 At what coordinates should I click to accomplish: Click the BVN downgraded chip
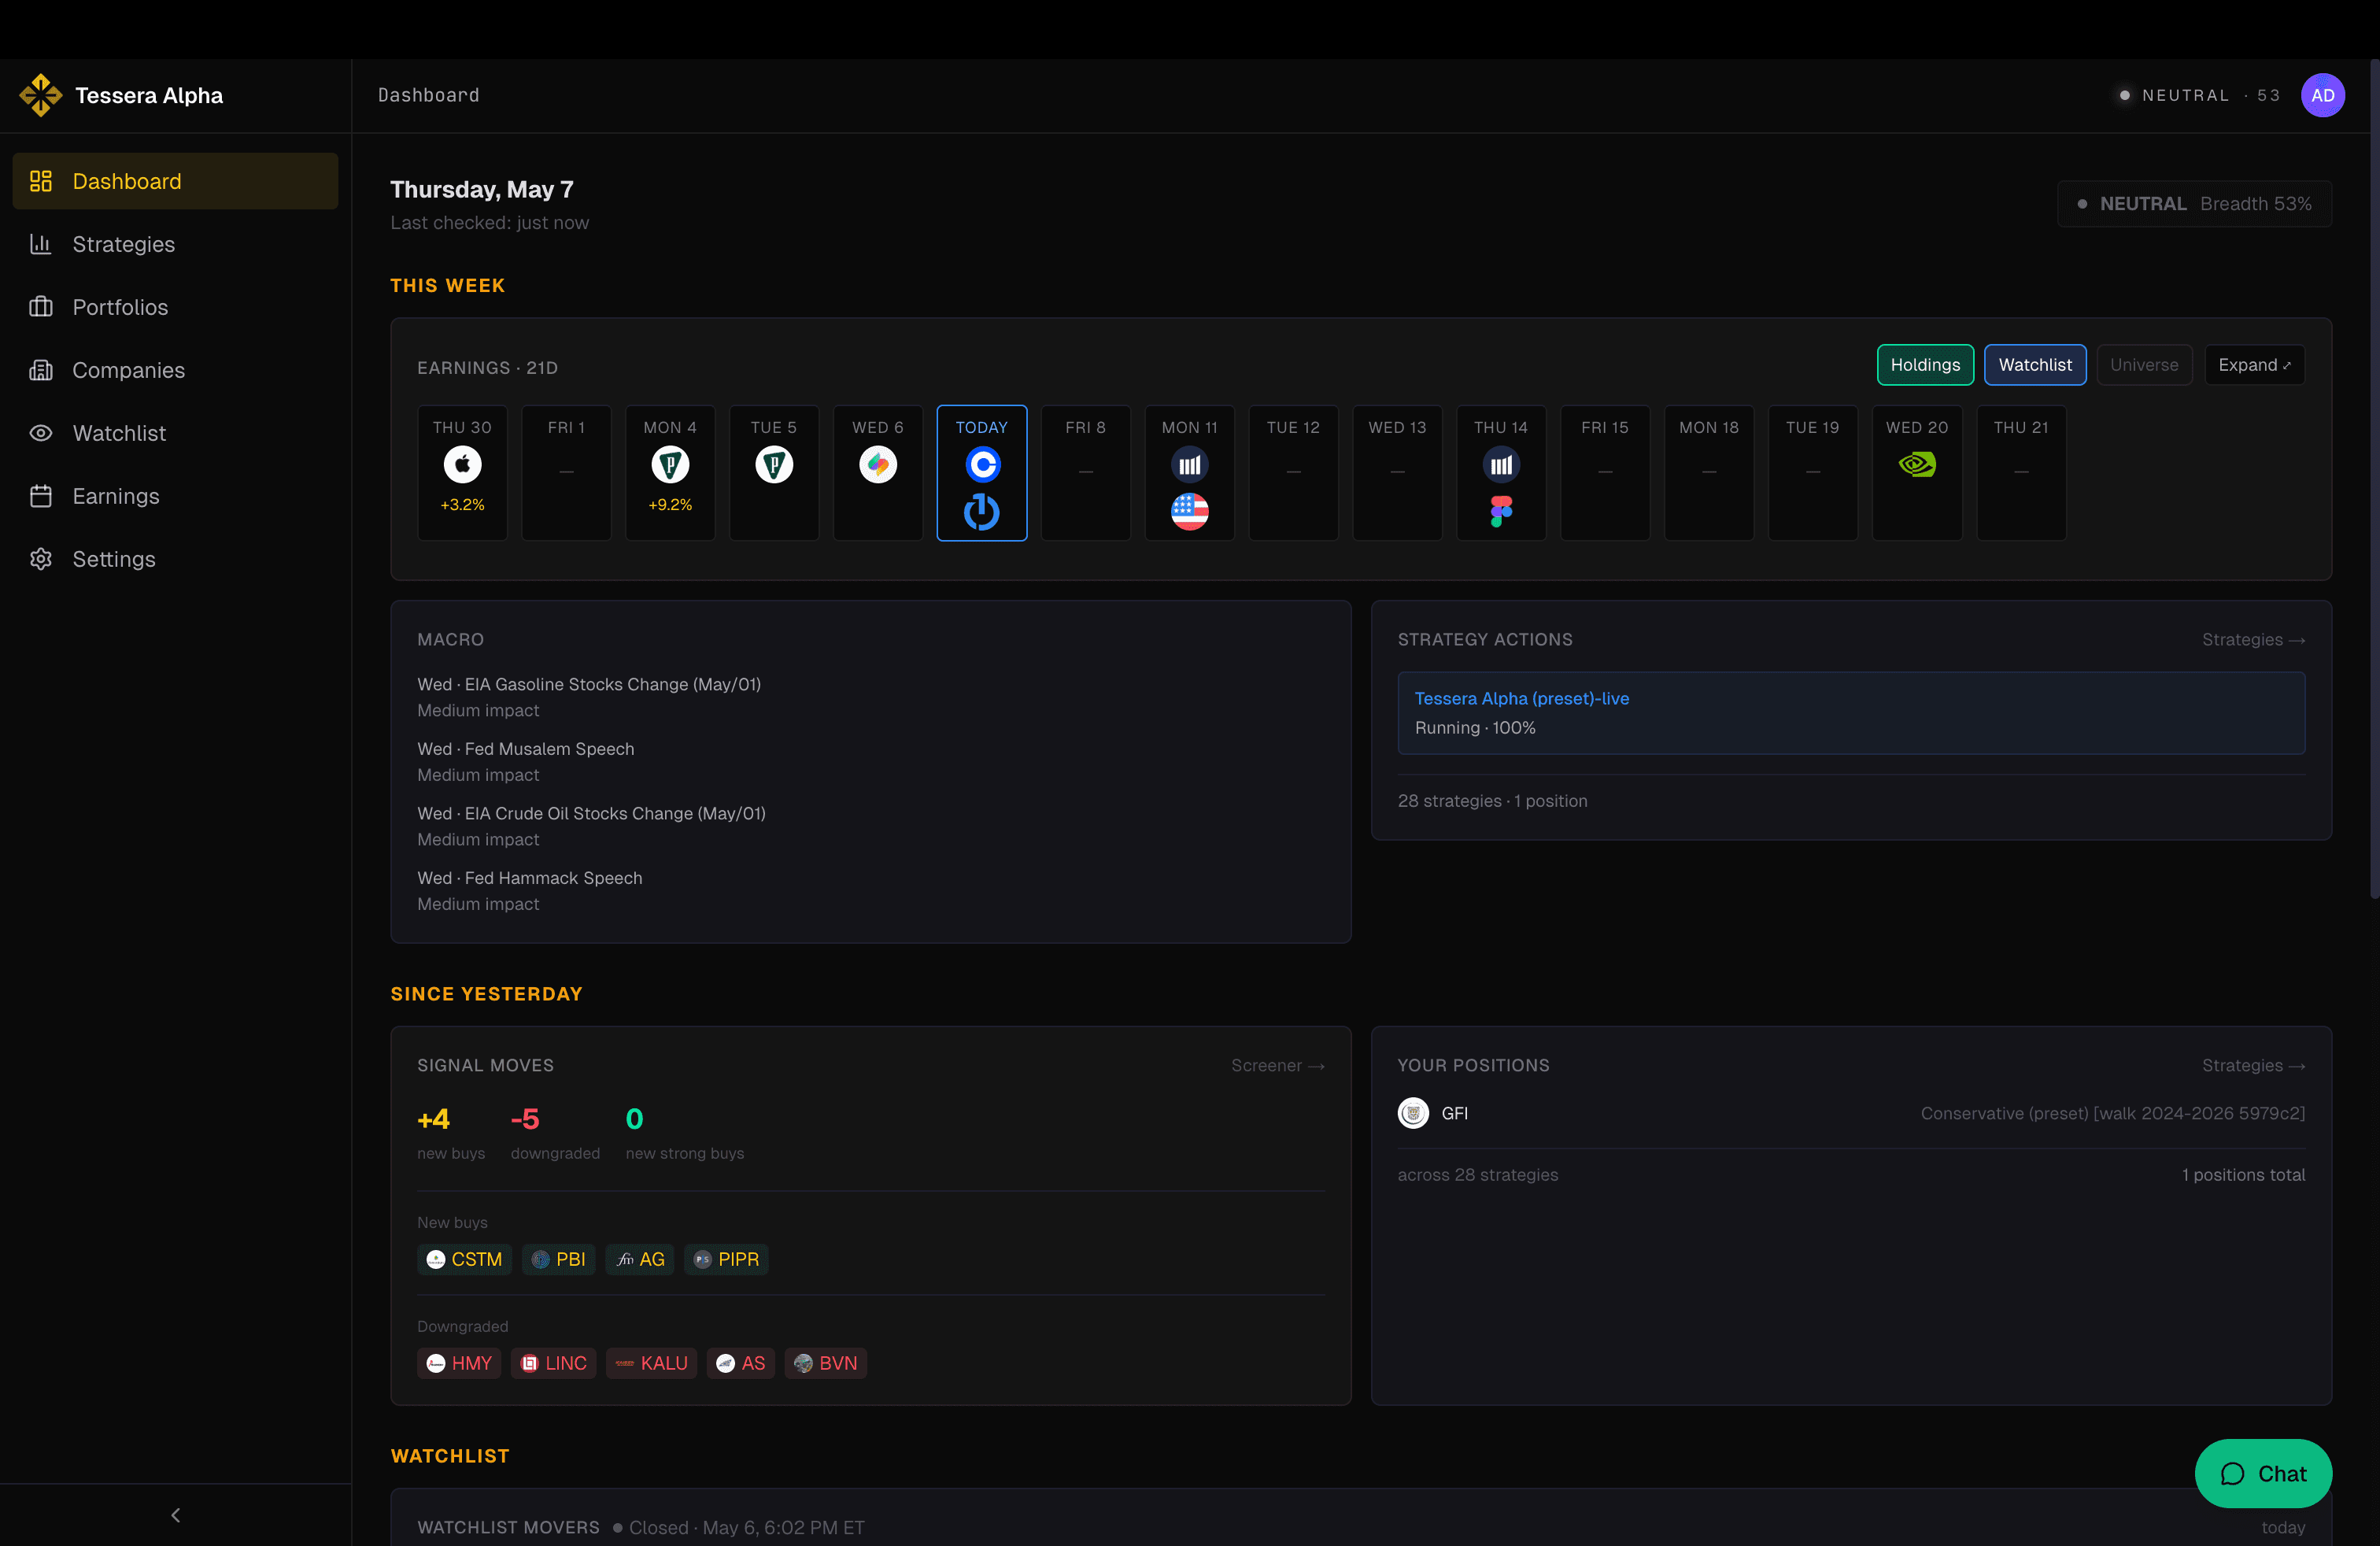click(826, 1364)
